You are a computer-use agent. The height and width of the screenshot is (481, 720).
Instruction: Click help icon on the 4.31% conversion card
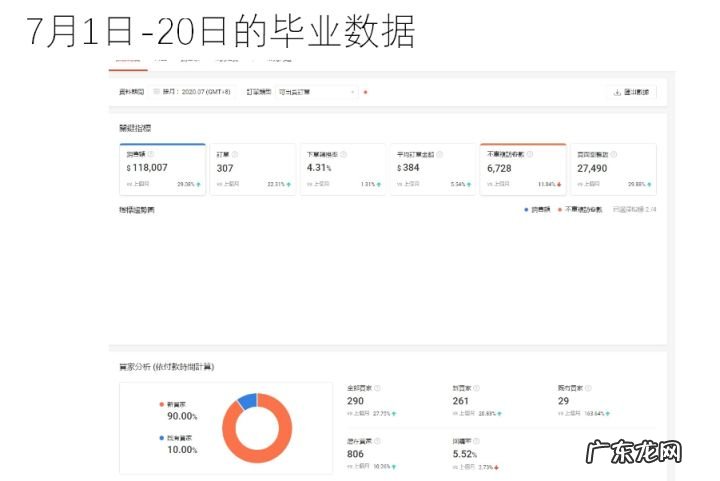[343, 154]
